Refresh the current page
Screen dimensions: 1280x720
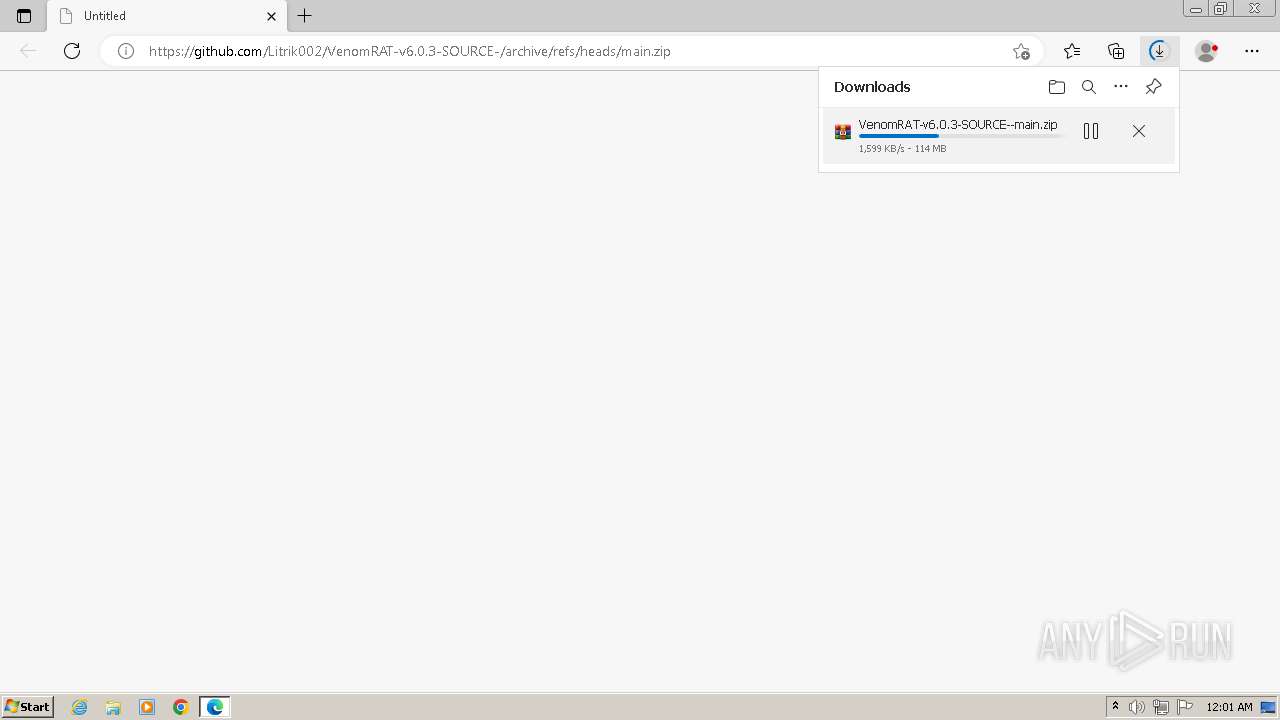72,51
